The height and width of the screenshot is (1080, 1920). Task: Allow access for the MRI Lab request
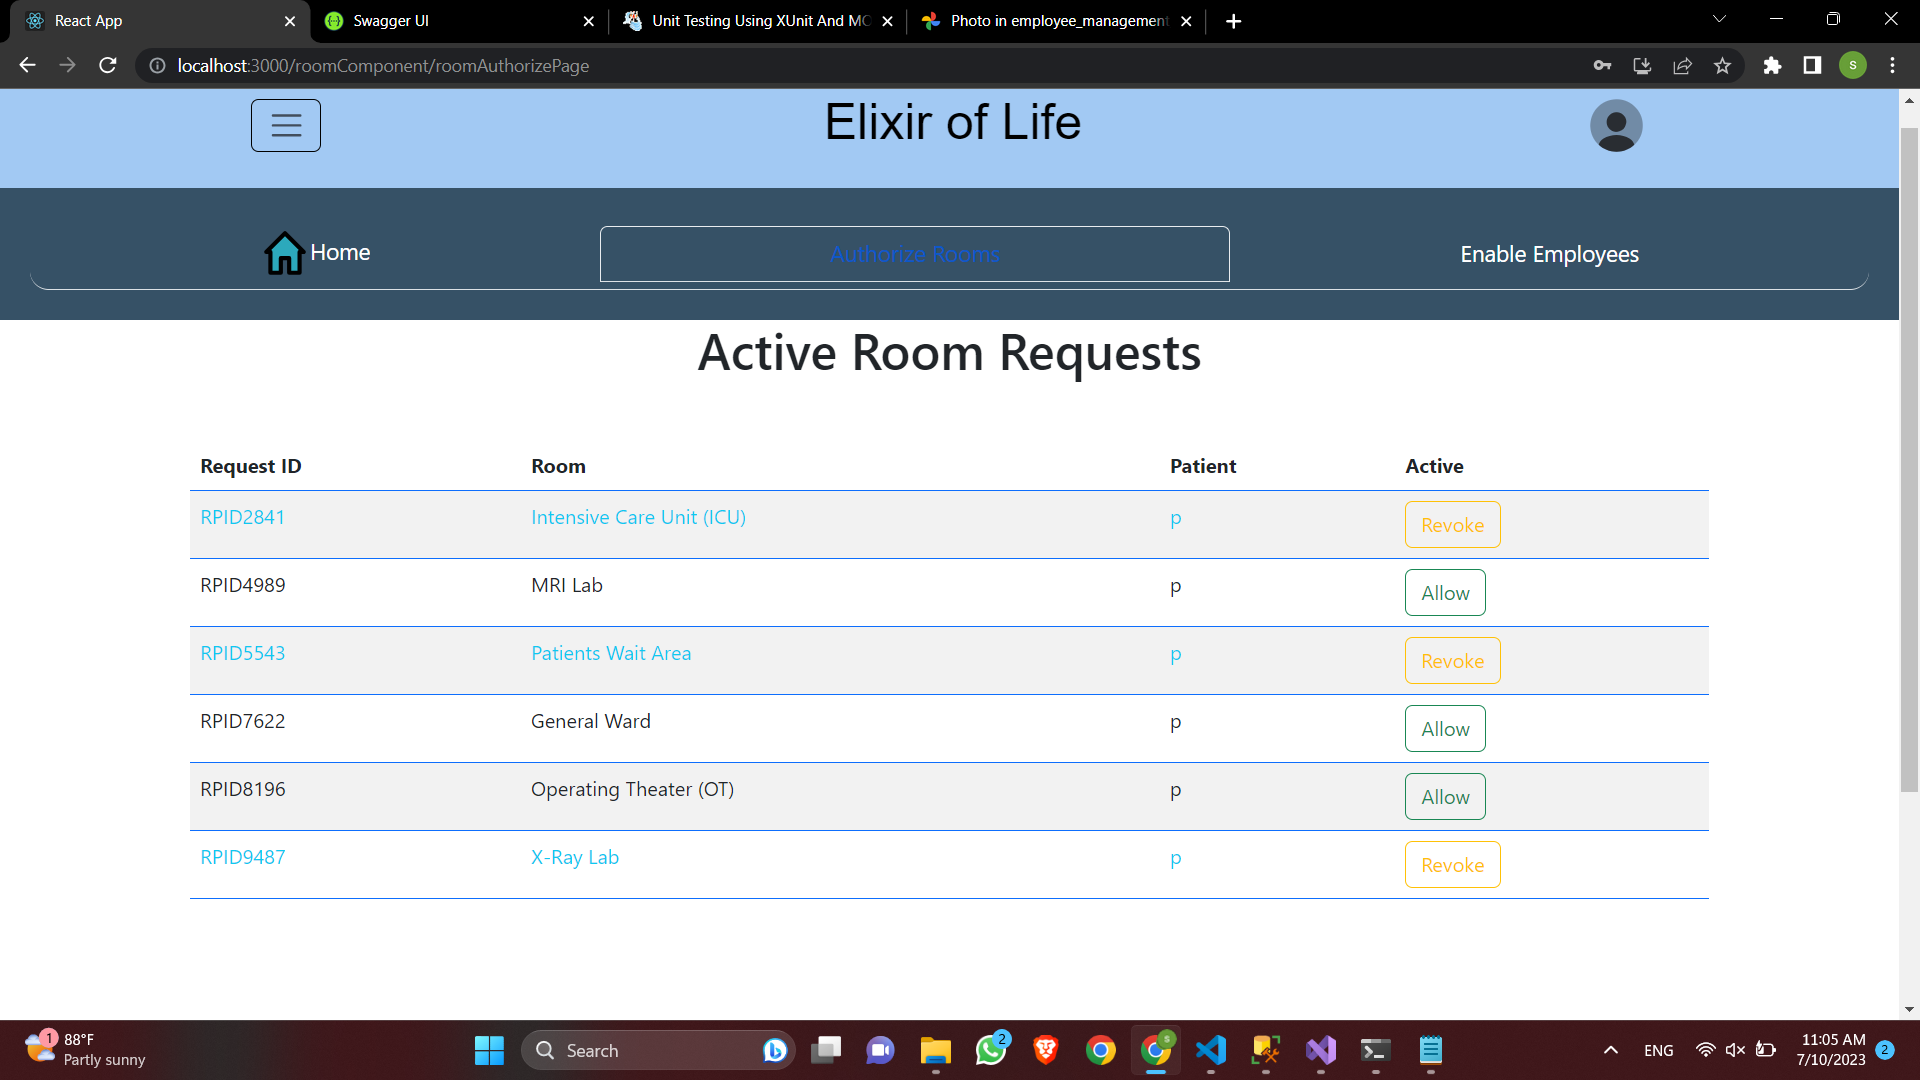click(1444, 592)
